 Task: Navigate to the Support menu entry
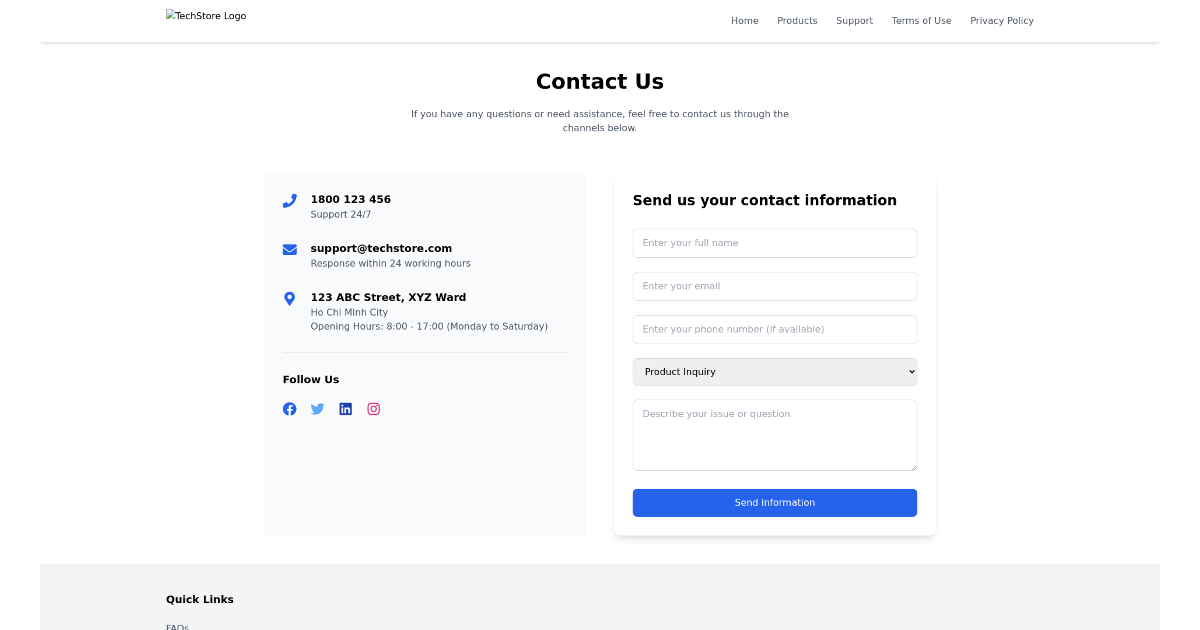point(854,20)
